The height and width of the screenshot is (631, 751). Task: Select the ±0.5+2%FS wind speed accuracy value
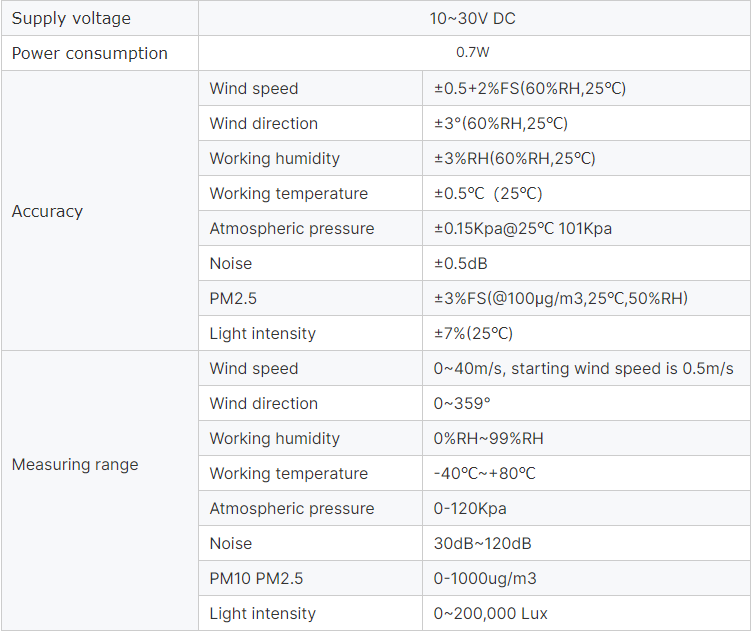(530, 89)
